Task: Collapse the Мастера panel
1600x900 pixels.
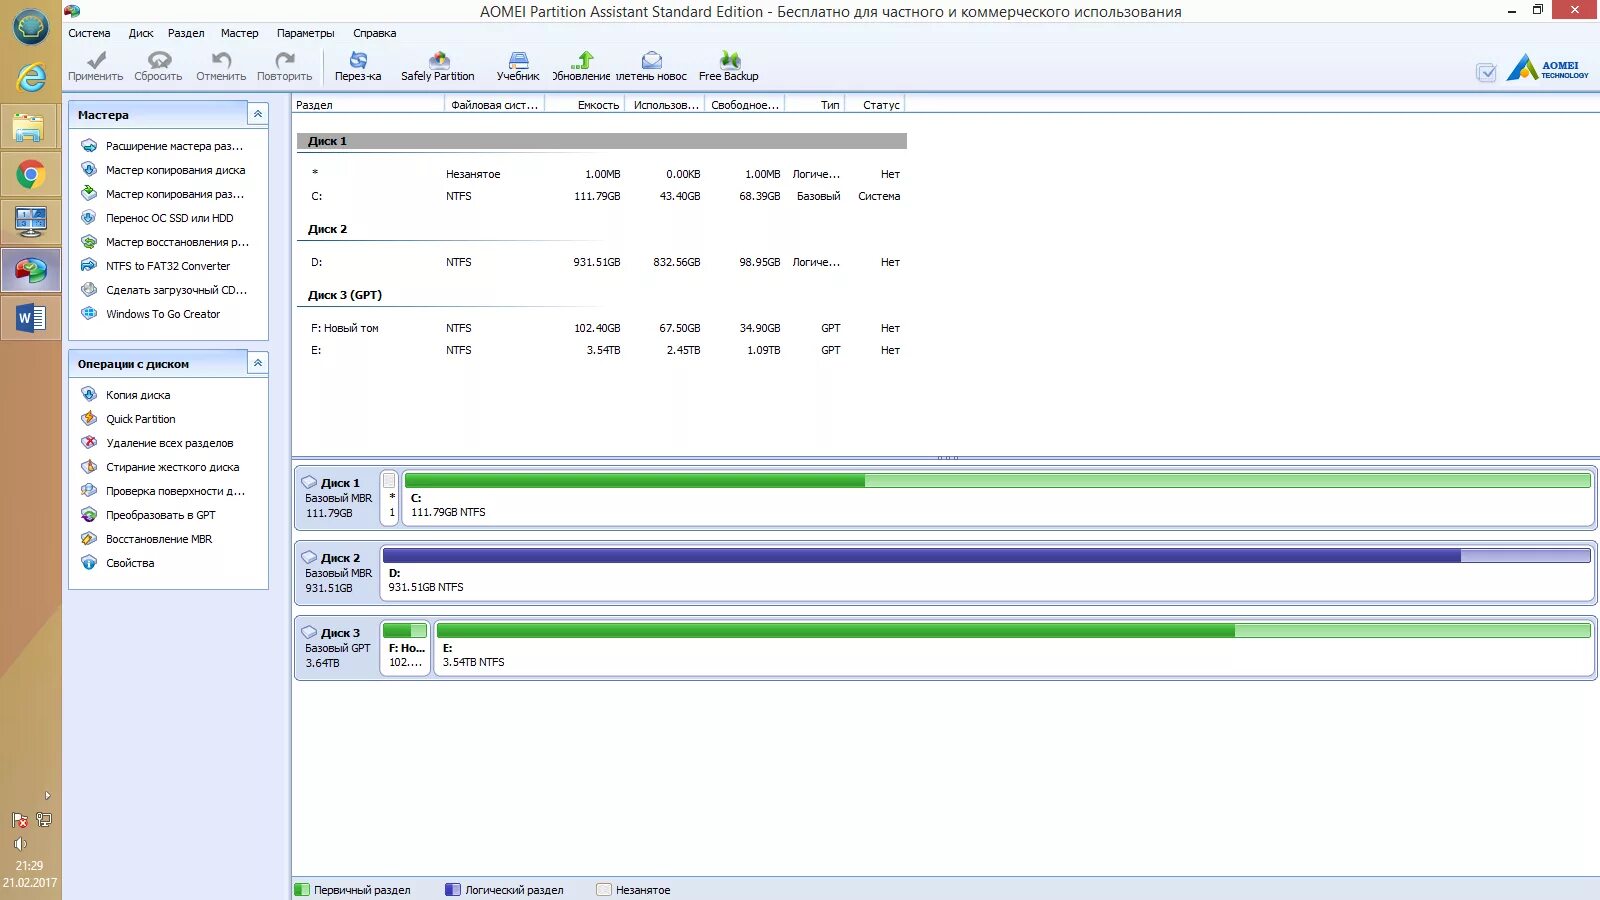Action: click(x=258, y=114)
